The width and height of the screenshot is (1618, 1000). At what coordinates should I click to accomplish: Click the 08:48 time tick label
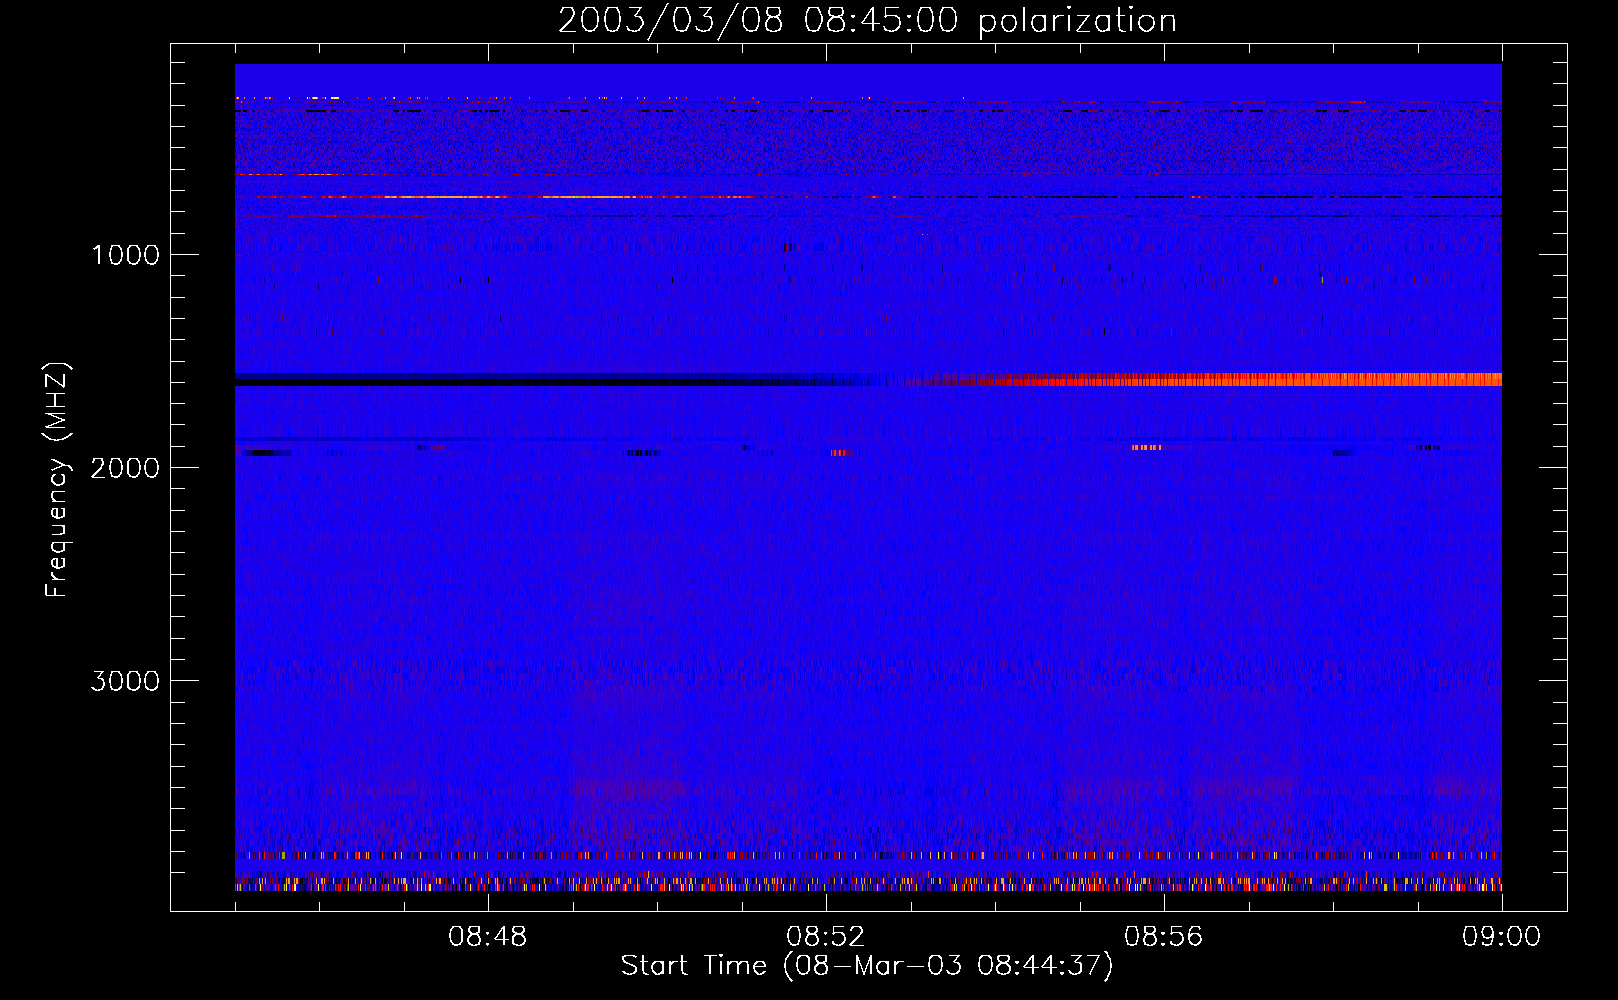point(488,937)
